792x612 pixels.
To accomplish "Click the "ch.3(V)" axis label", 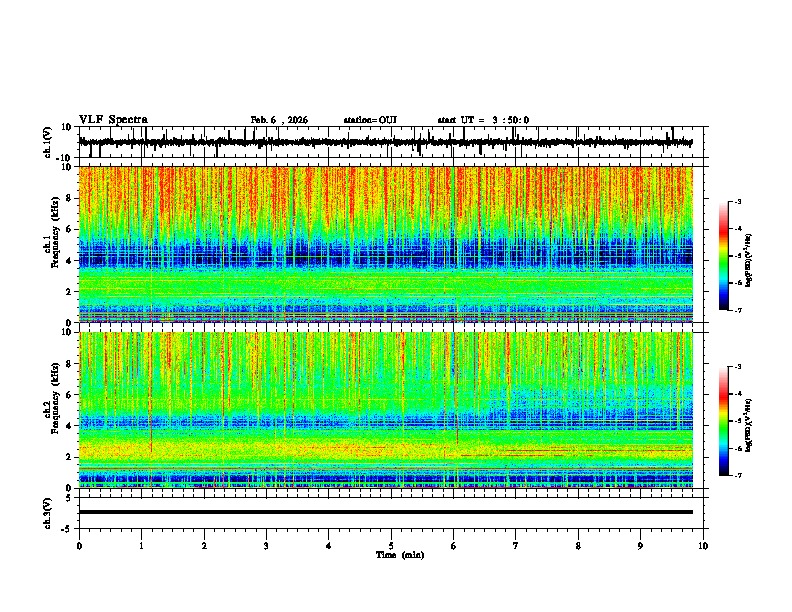I will pyautogui.click(x=48, y=513).
